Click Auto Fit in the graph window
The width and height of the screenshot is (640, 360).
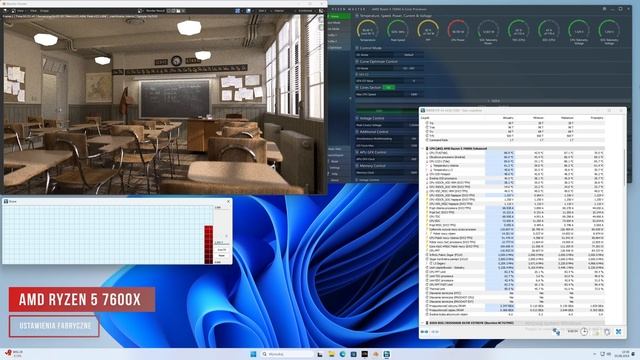coord(222,249)
